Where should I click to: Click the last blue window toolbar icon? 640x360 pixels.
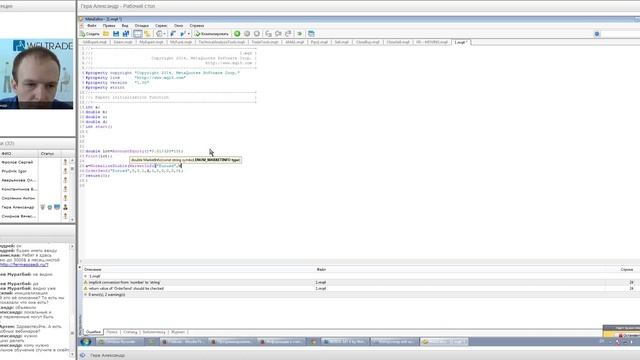click(x=311, y=34)
